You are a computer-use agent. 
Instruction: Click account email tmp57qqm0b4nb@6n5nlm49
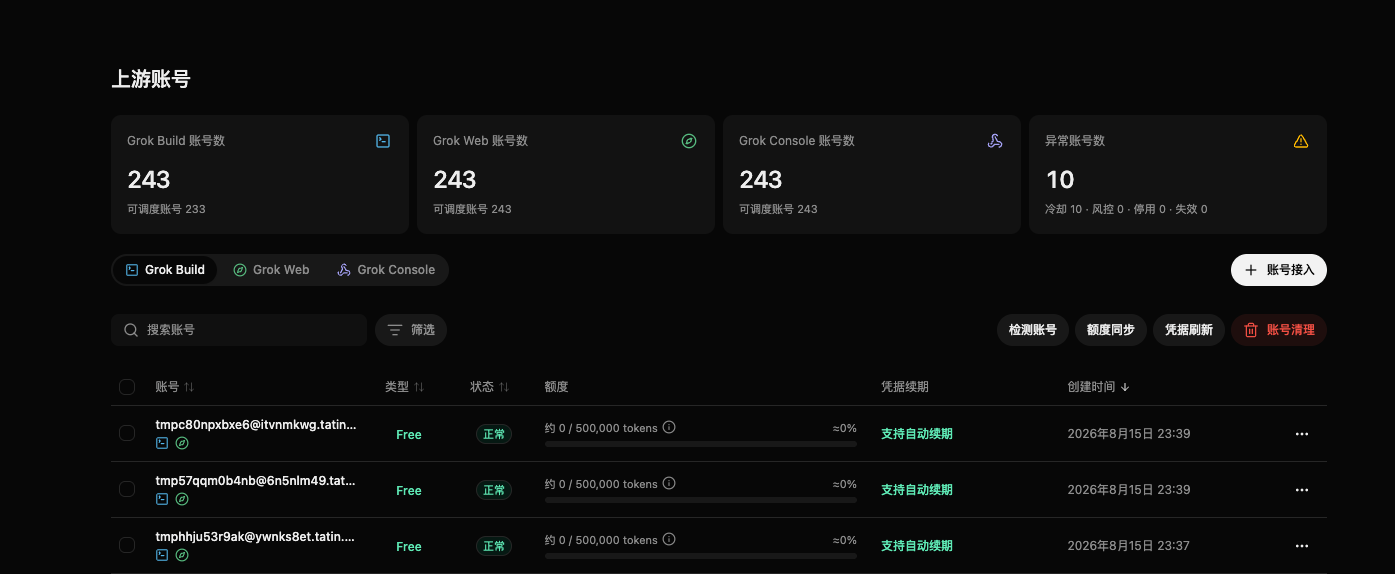click(256, 481)
